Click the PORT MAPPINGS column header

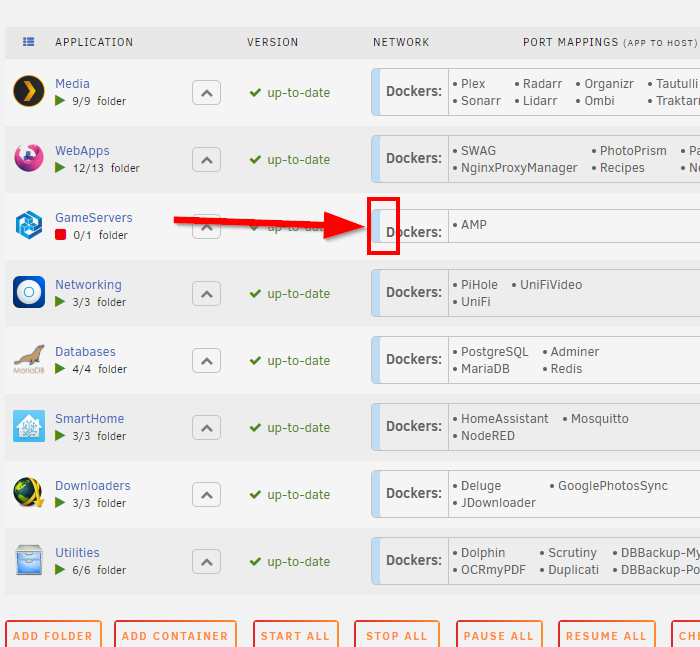coord(610,42)
